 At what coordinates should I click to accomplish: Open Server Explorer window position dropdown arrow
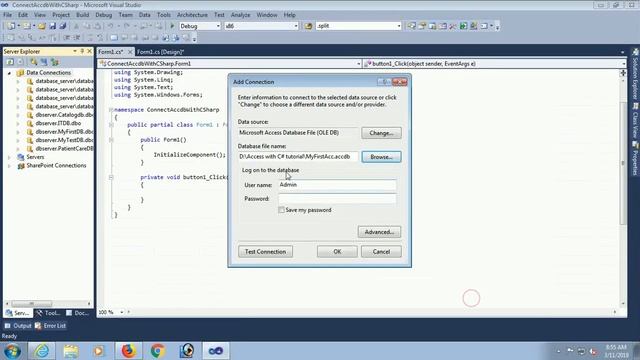(x=75, y=51)
